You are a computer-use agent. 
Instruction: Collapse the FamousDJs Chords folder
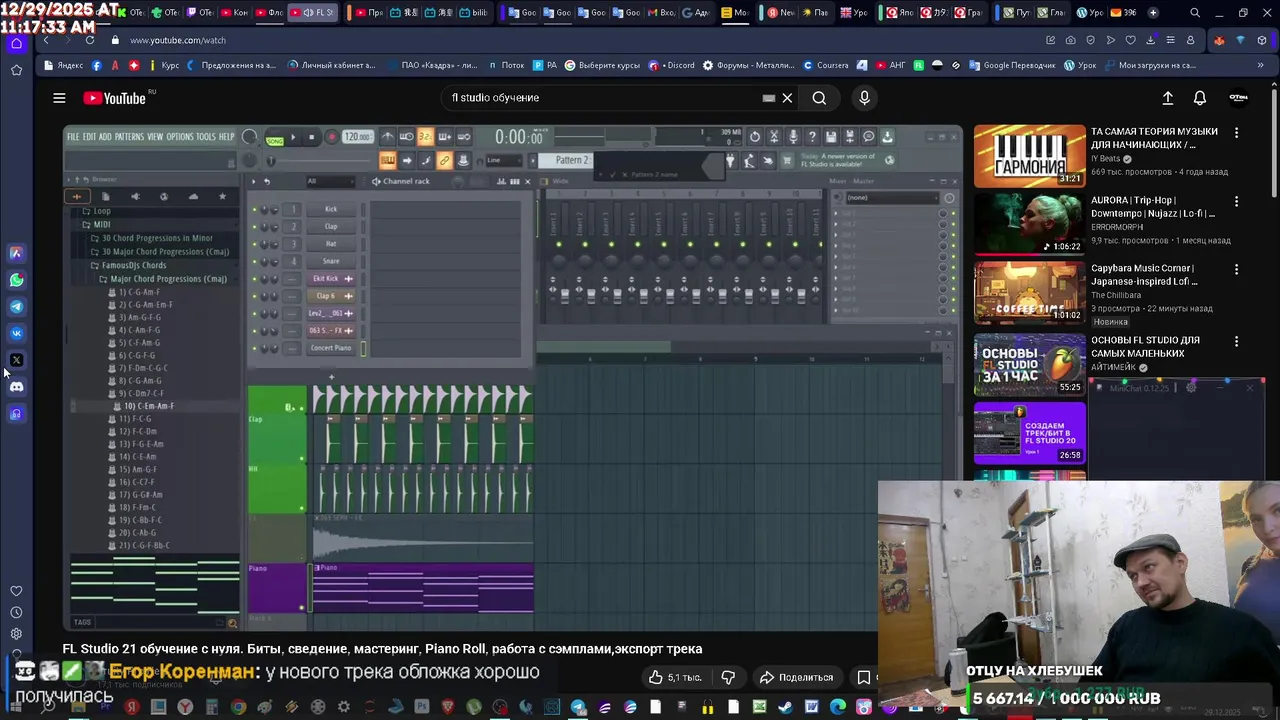point(128,265)
